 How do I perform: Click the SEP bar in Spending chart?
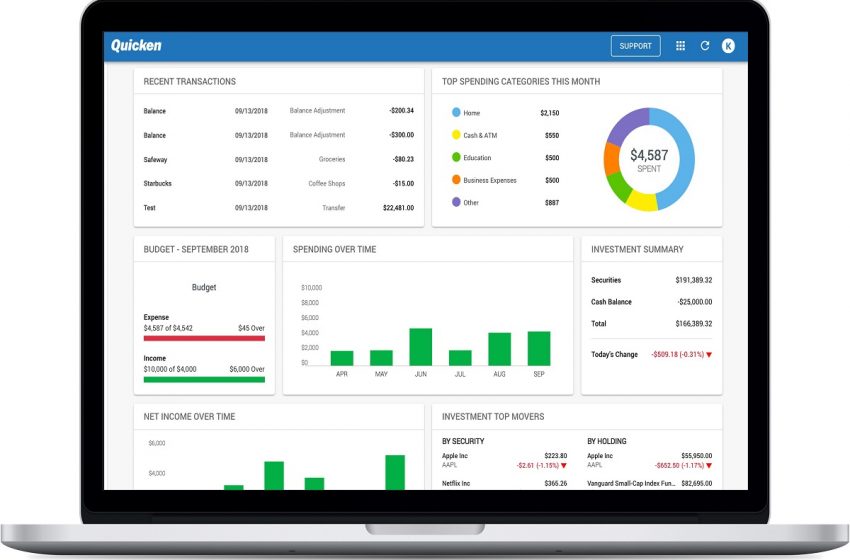[539, 348]
